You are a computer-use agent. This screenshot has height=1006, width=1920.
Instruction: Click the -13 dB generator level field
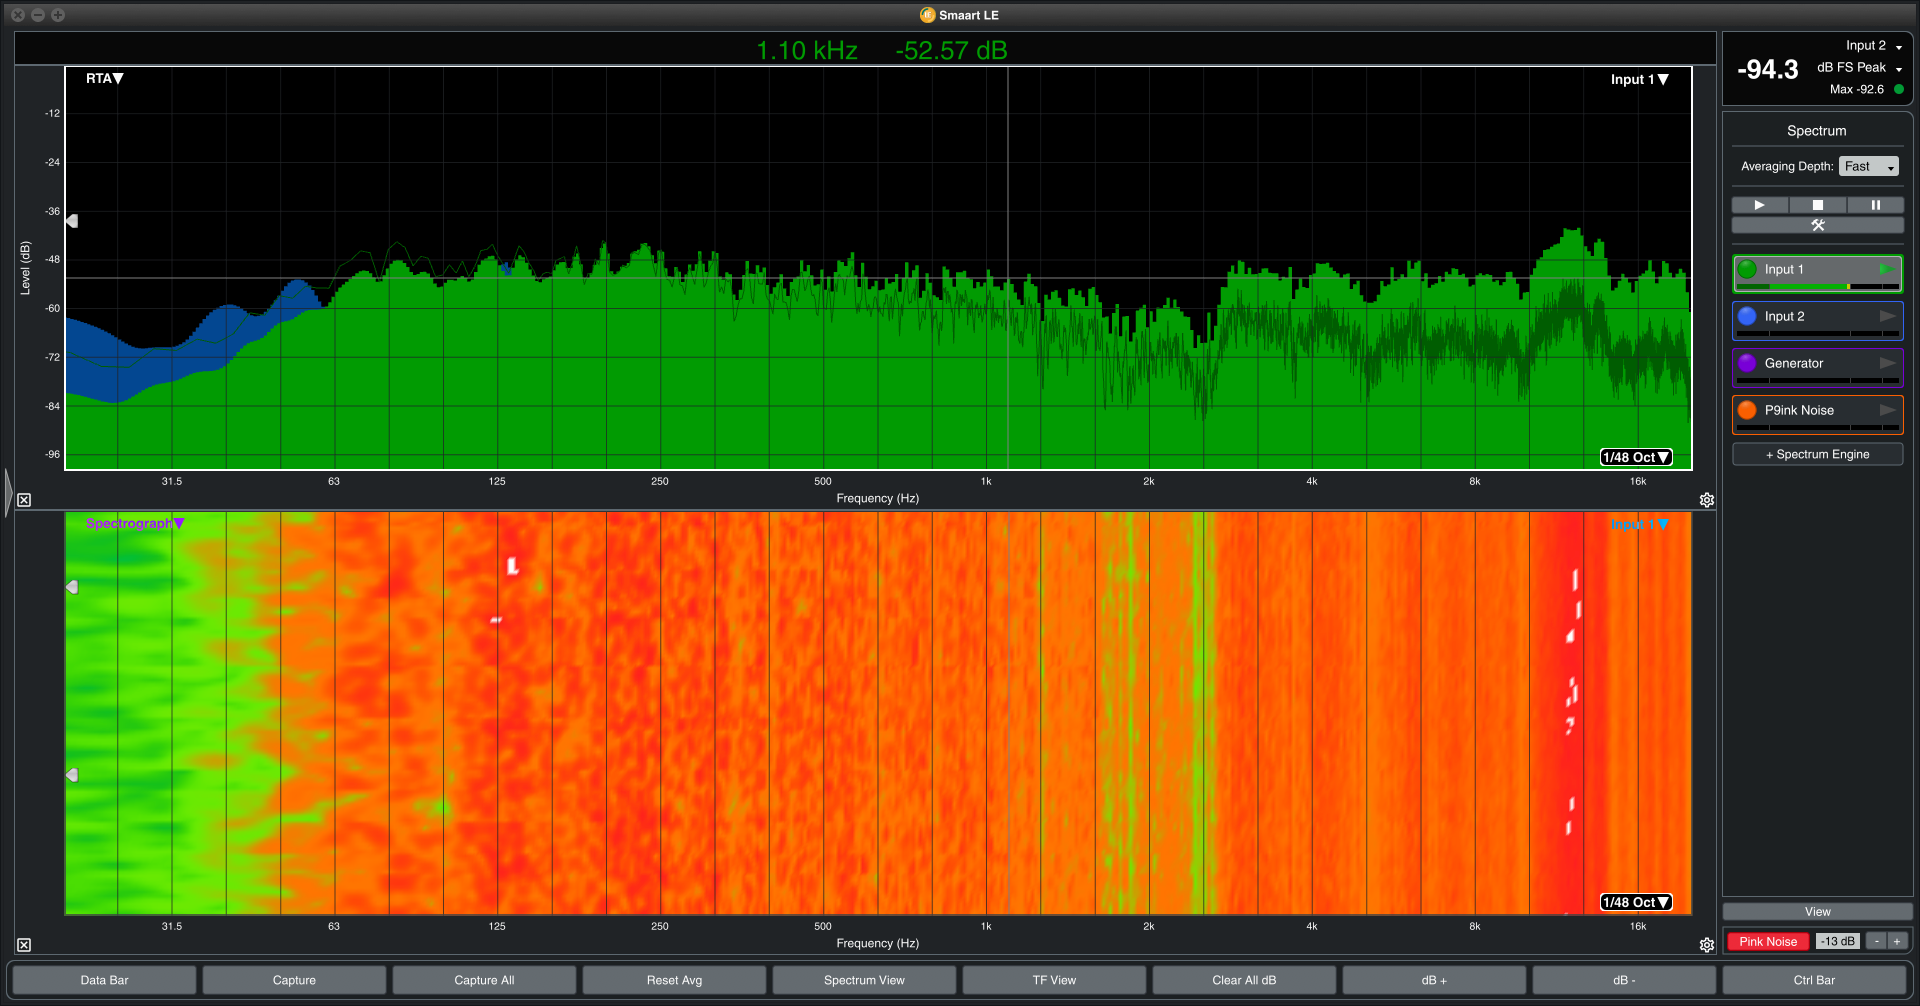point(1838,941)
